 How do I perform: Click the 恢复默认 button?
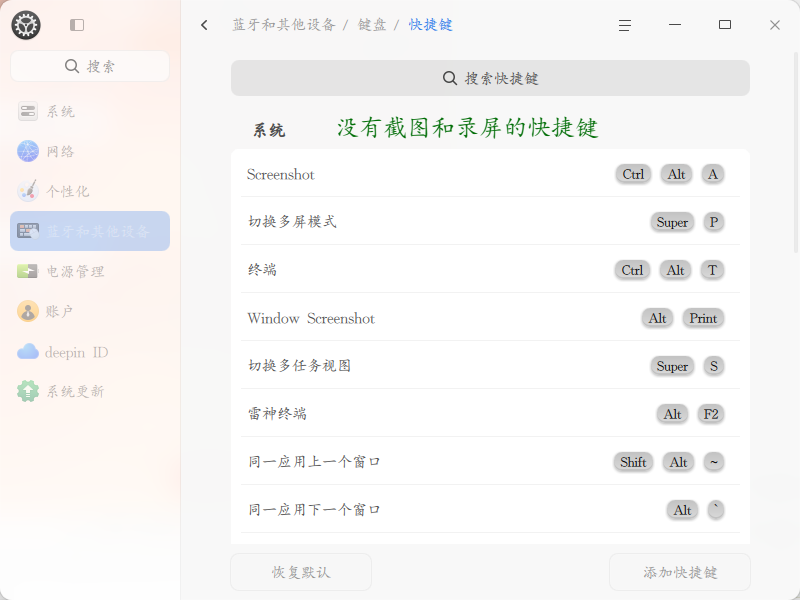coord(301,572)
